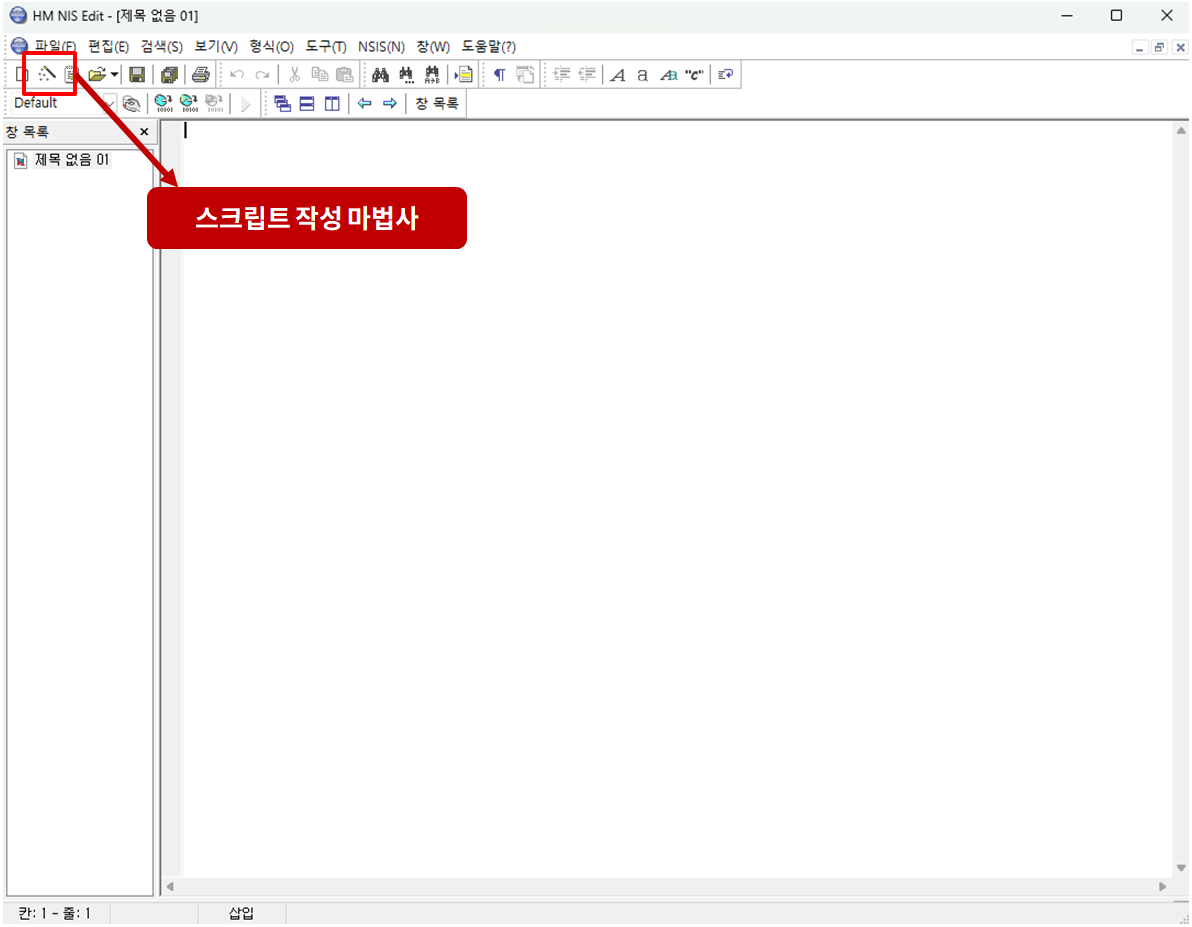Click the horizontal scrollbar left arrow
This screenshot has width=1192, height=927.
click(x=170, y=886)
